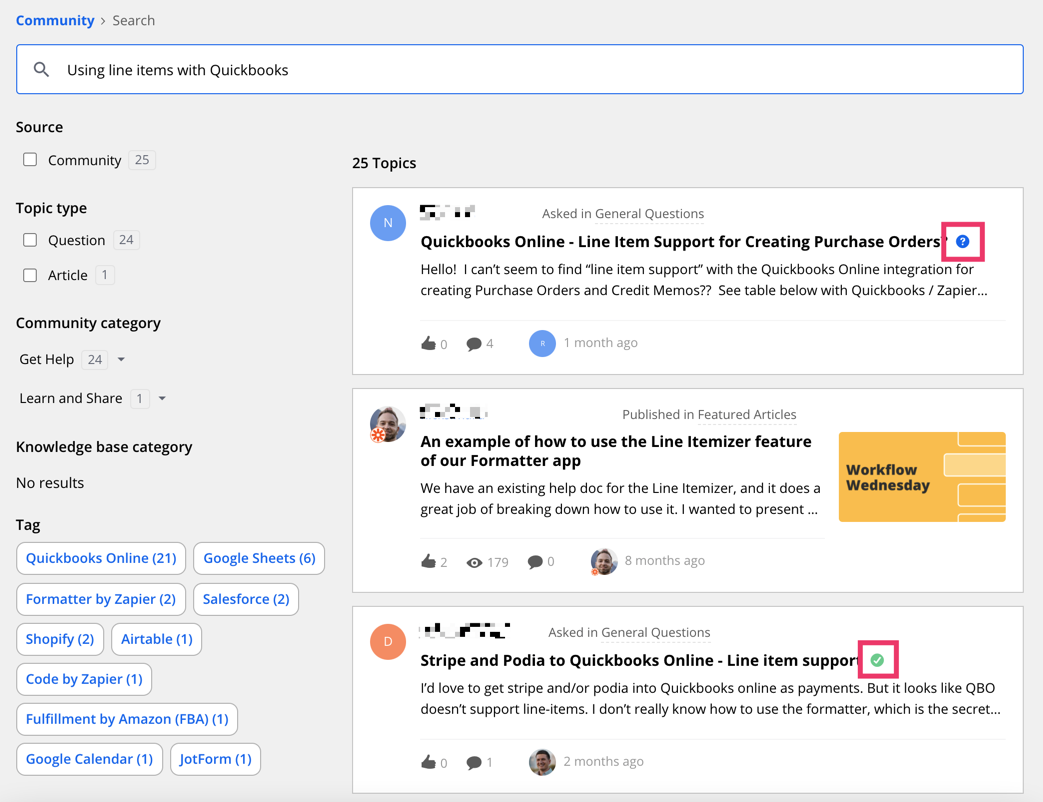The image size is (1043, 802).
Task: Expand the Get Help category arrow
Action: tap(121, 360)
